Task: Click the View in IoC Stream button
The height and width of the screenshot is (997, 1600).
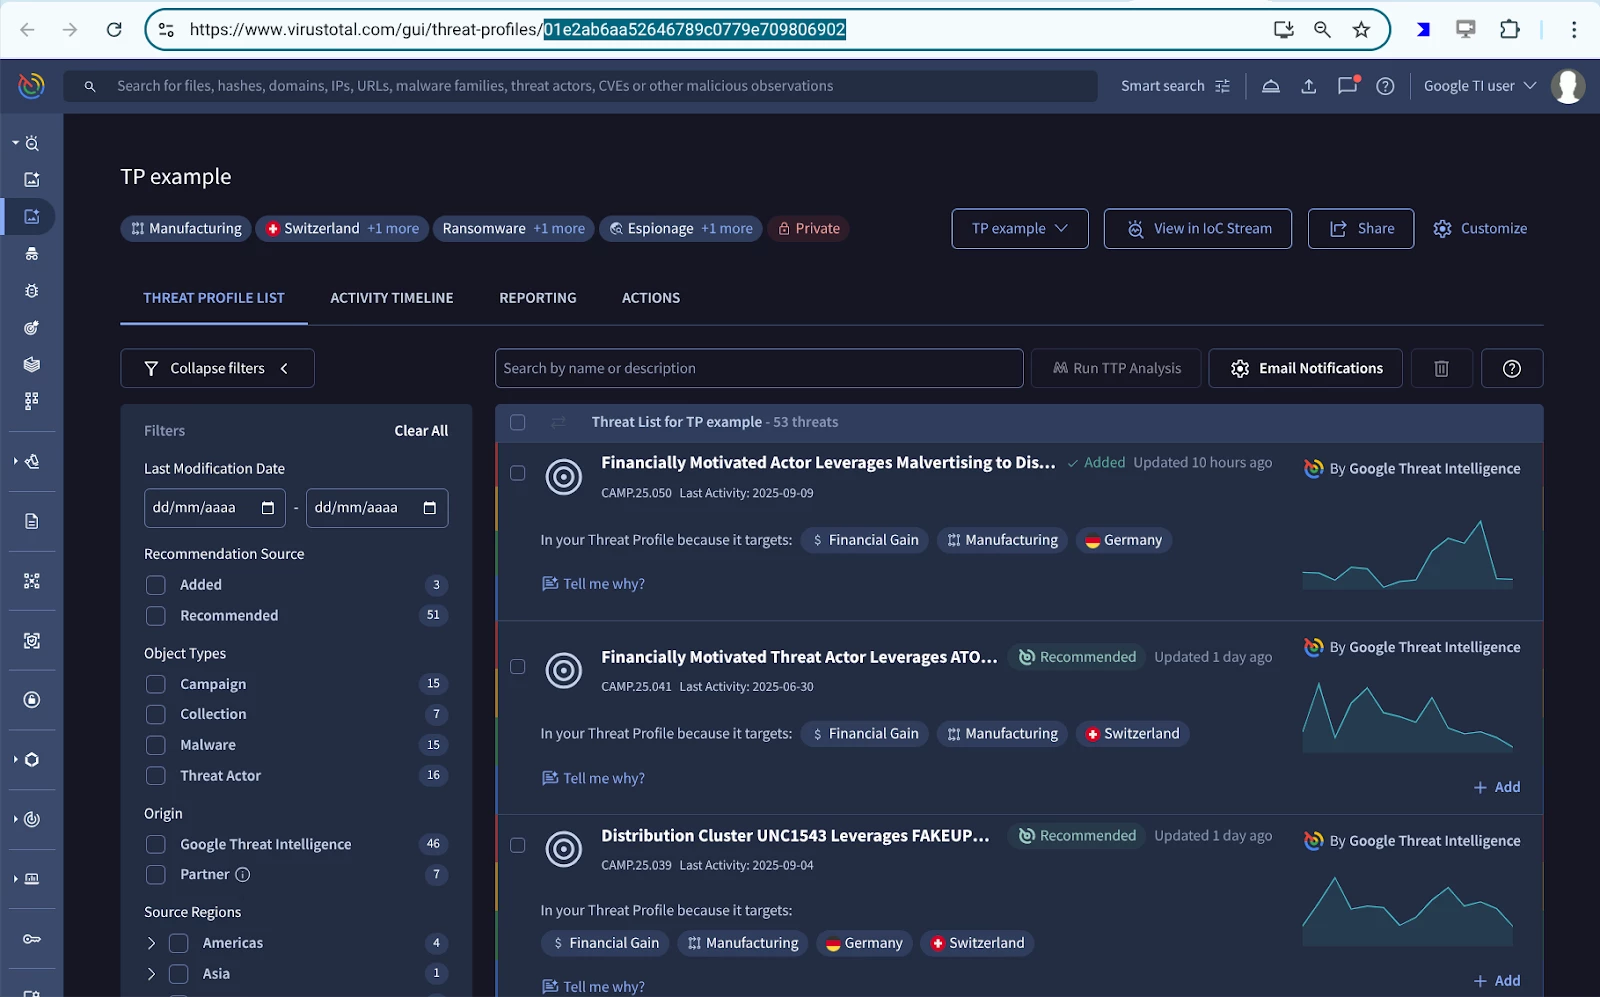Action: point(1198,228)
